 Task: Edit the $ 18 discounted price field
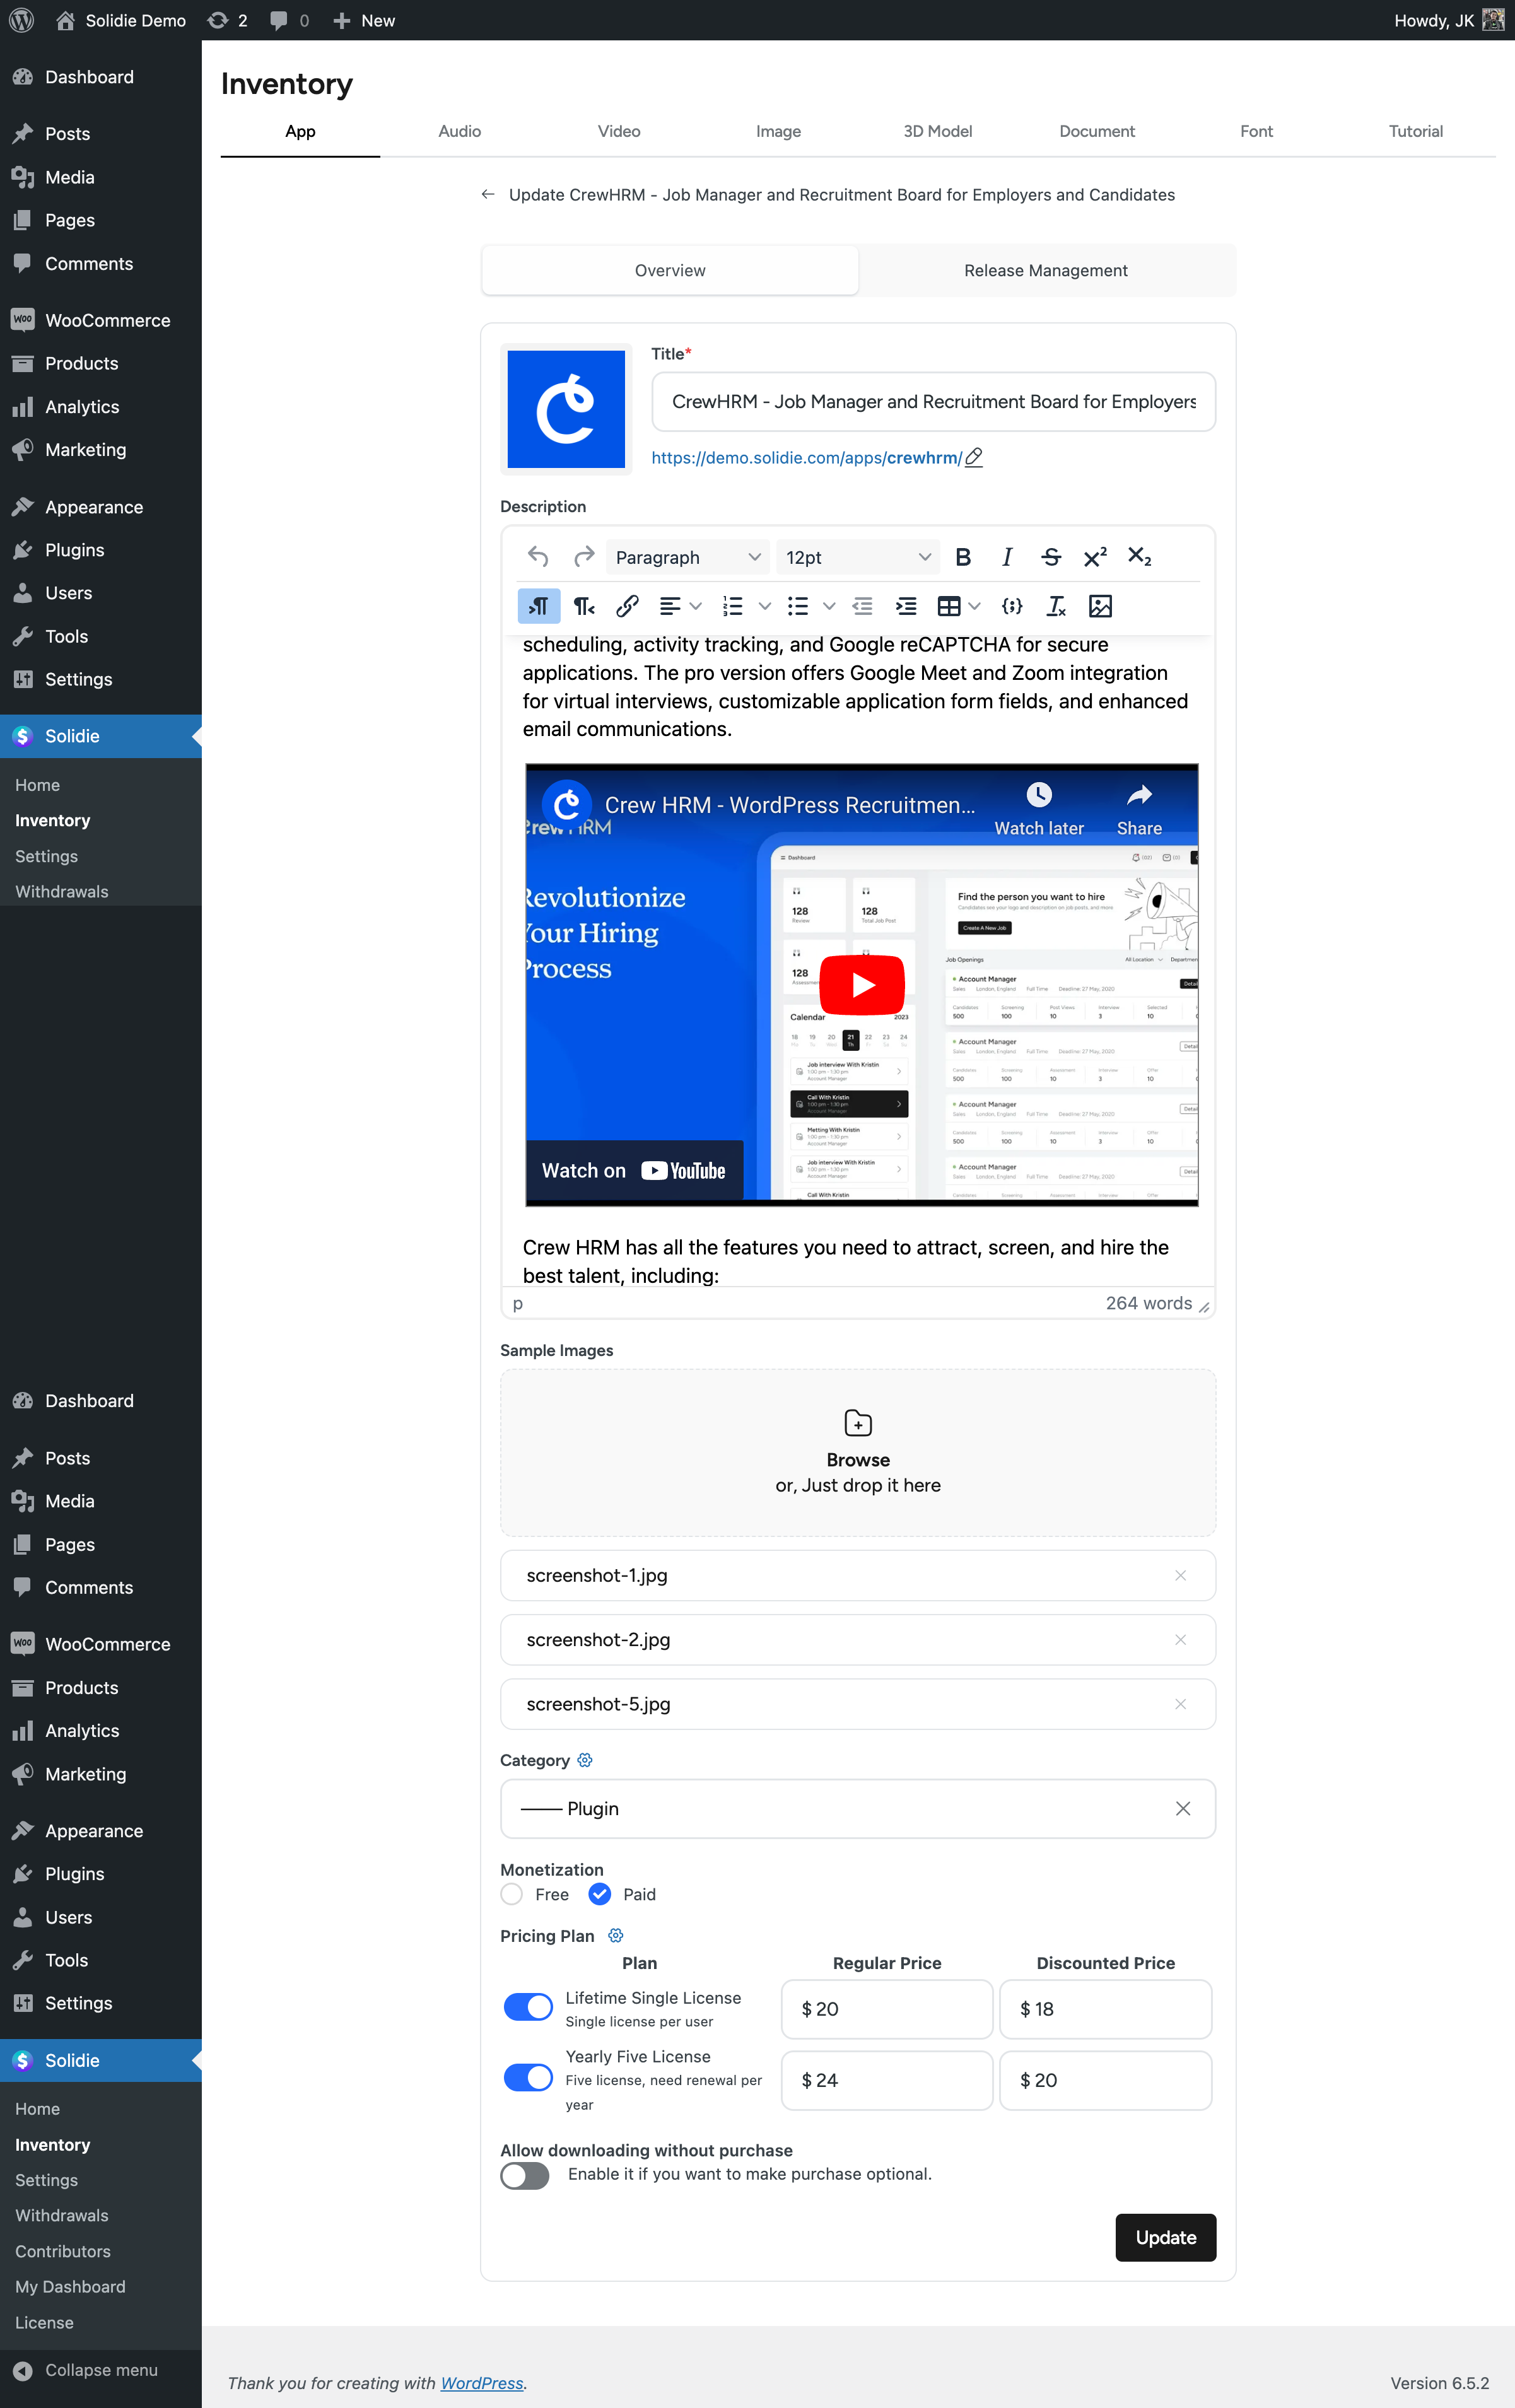1105,2009
